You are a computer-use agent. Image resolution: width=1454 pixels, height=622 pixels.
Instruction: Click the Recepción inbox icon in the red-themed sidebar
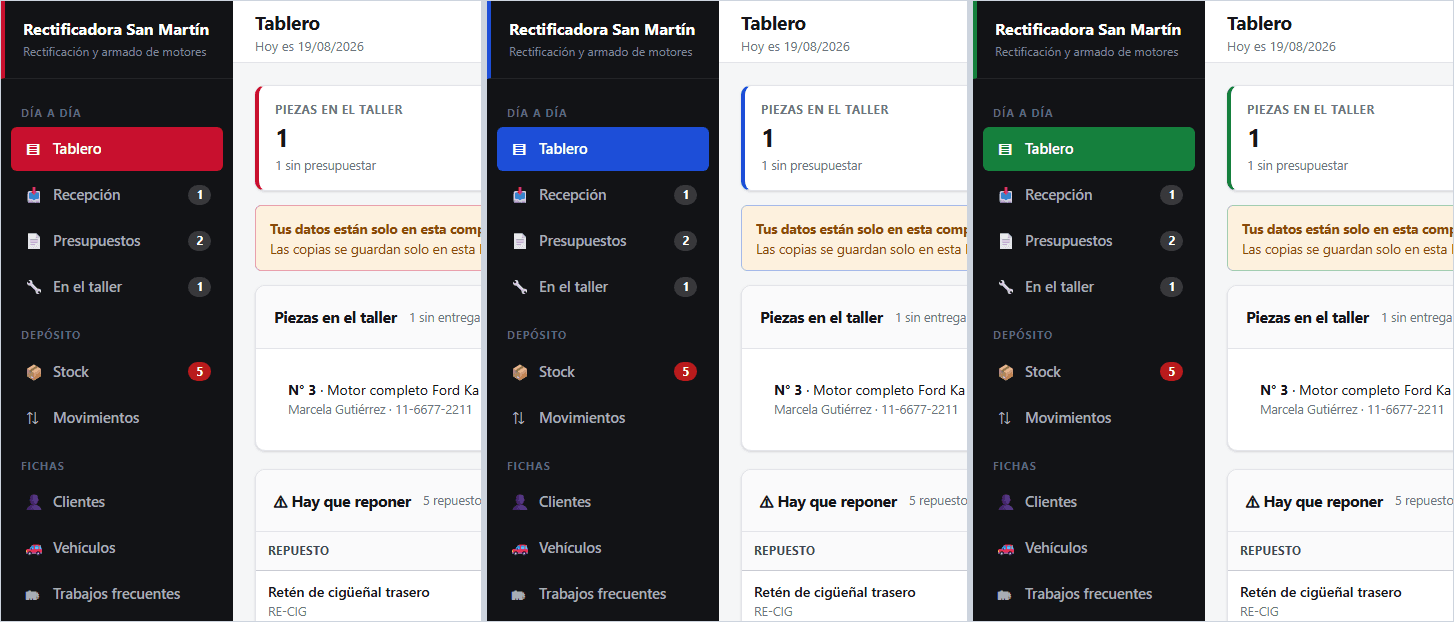tap(33, 195)
